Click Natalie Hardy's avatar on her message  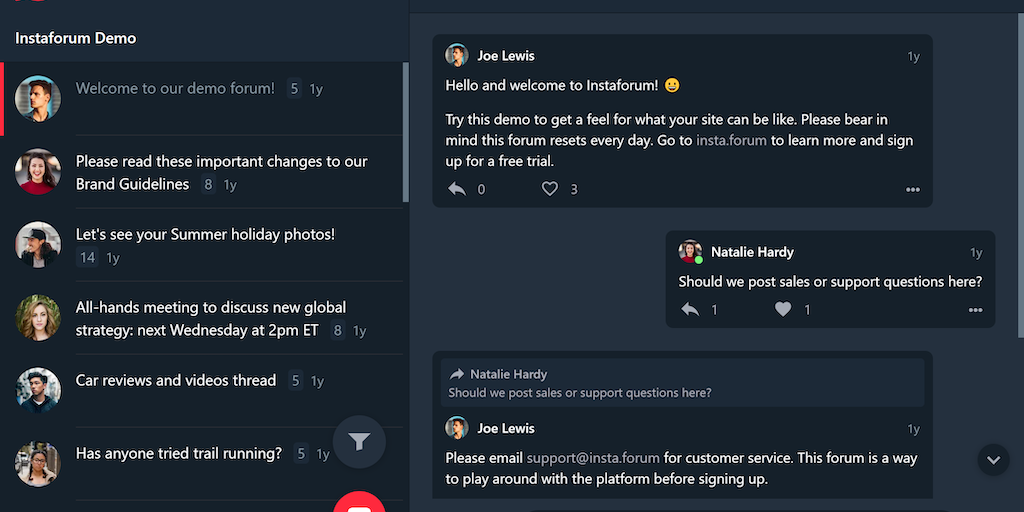pyautogui.click(x=690, y=252)
